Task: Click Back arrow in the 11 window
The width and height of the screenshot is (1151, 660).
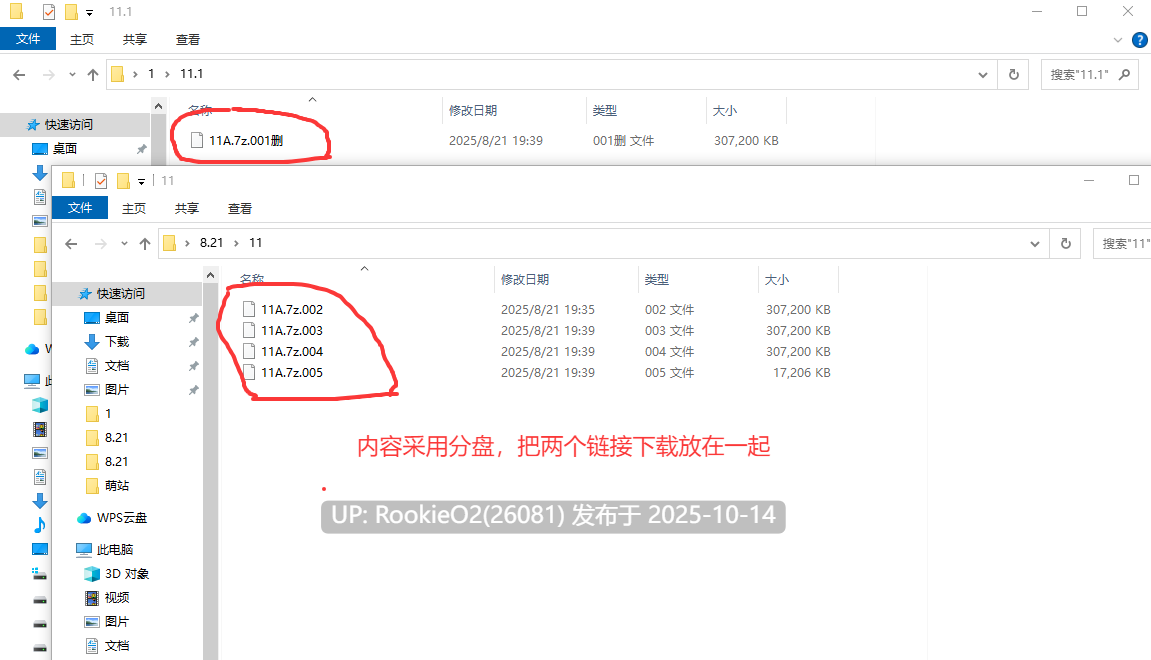Action: 71,244
